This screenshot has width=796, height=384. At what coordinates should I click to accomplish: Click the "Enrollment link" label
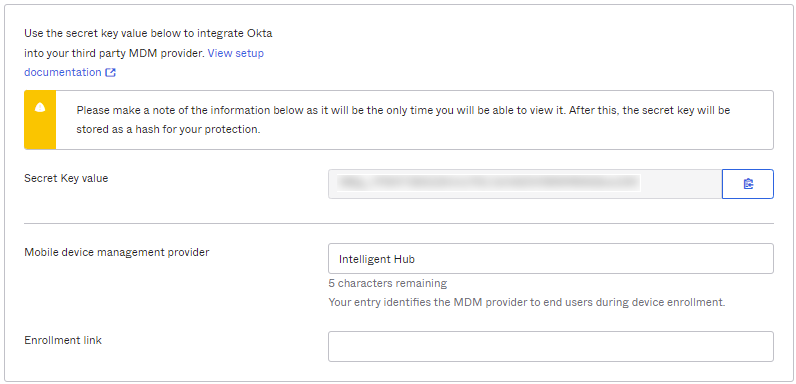pyautogui.click(x=63, y=340)
